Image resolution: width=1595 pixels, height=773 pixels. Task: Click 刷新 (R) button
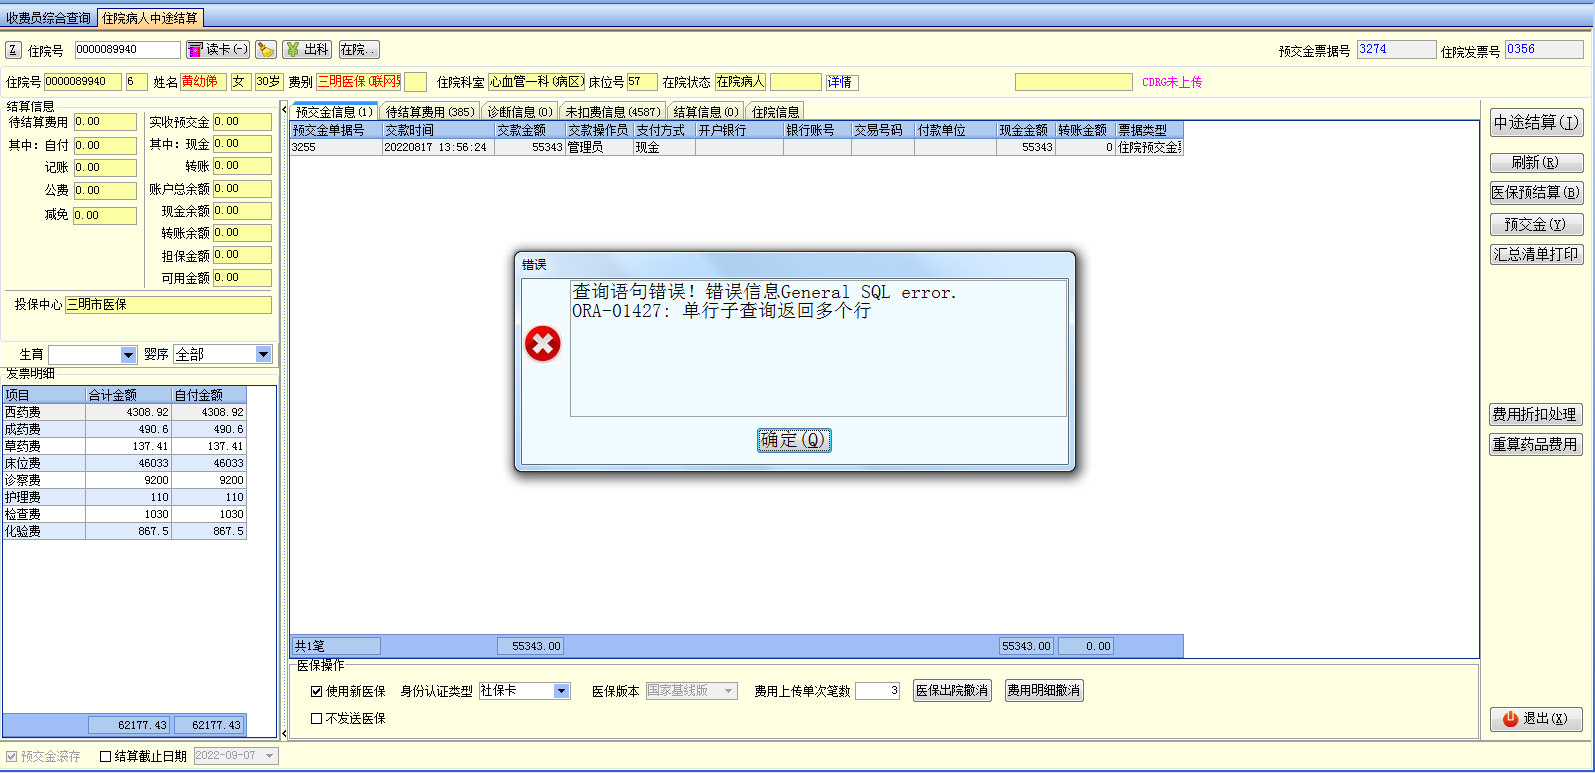(x=1536, y=162)
